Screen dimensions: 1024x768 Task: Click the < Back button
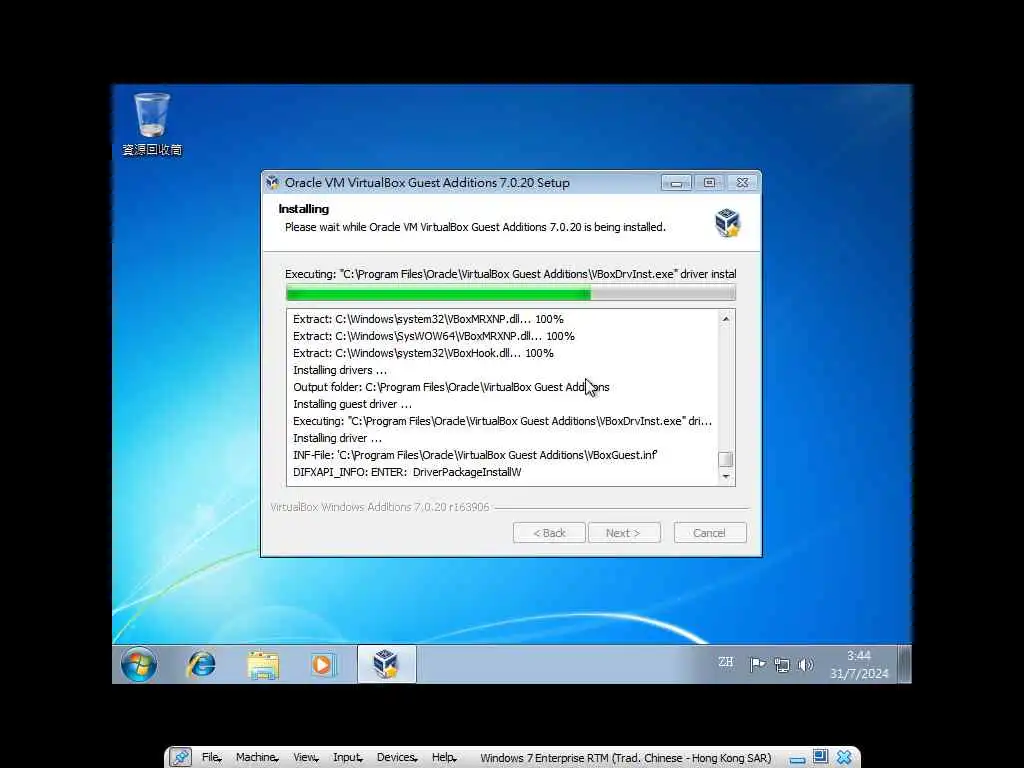(549, 533)
